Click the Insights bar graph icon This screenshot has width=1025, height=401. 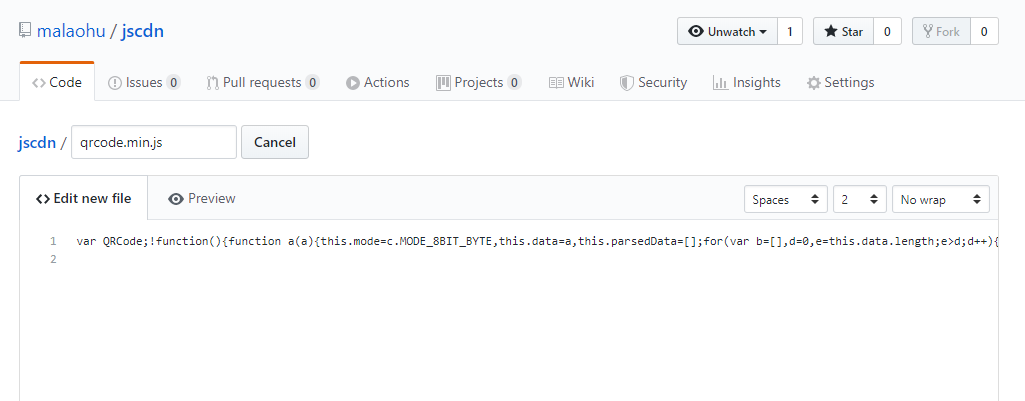[x=720, y=83]
